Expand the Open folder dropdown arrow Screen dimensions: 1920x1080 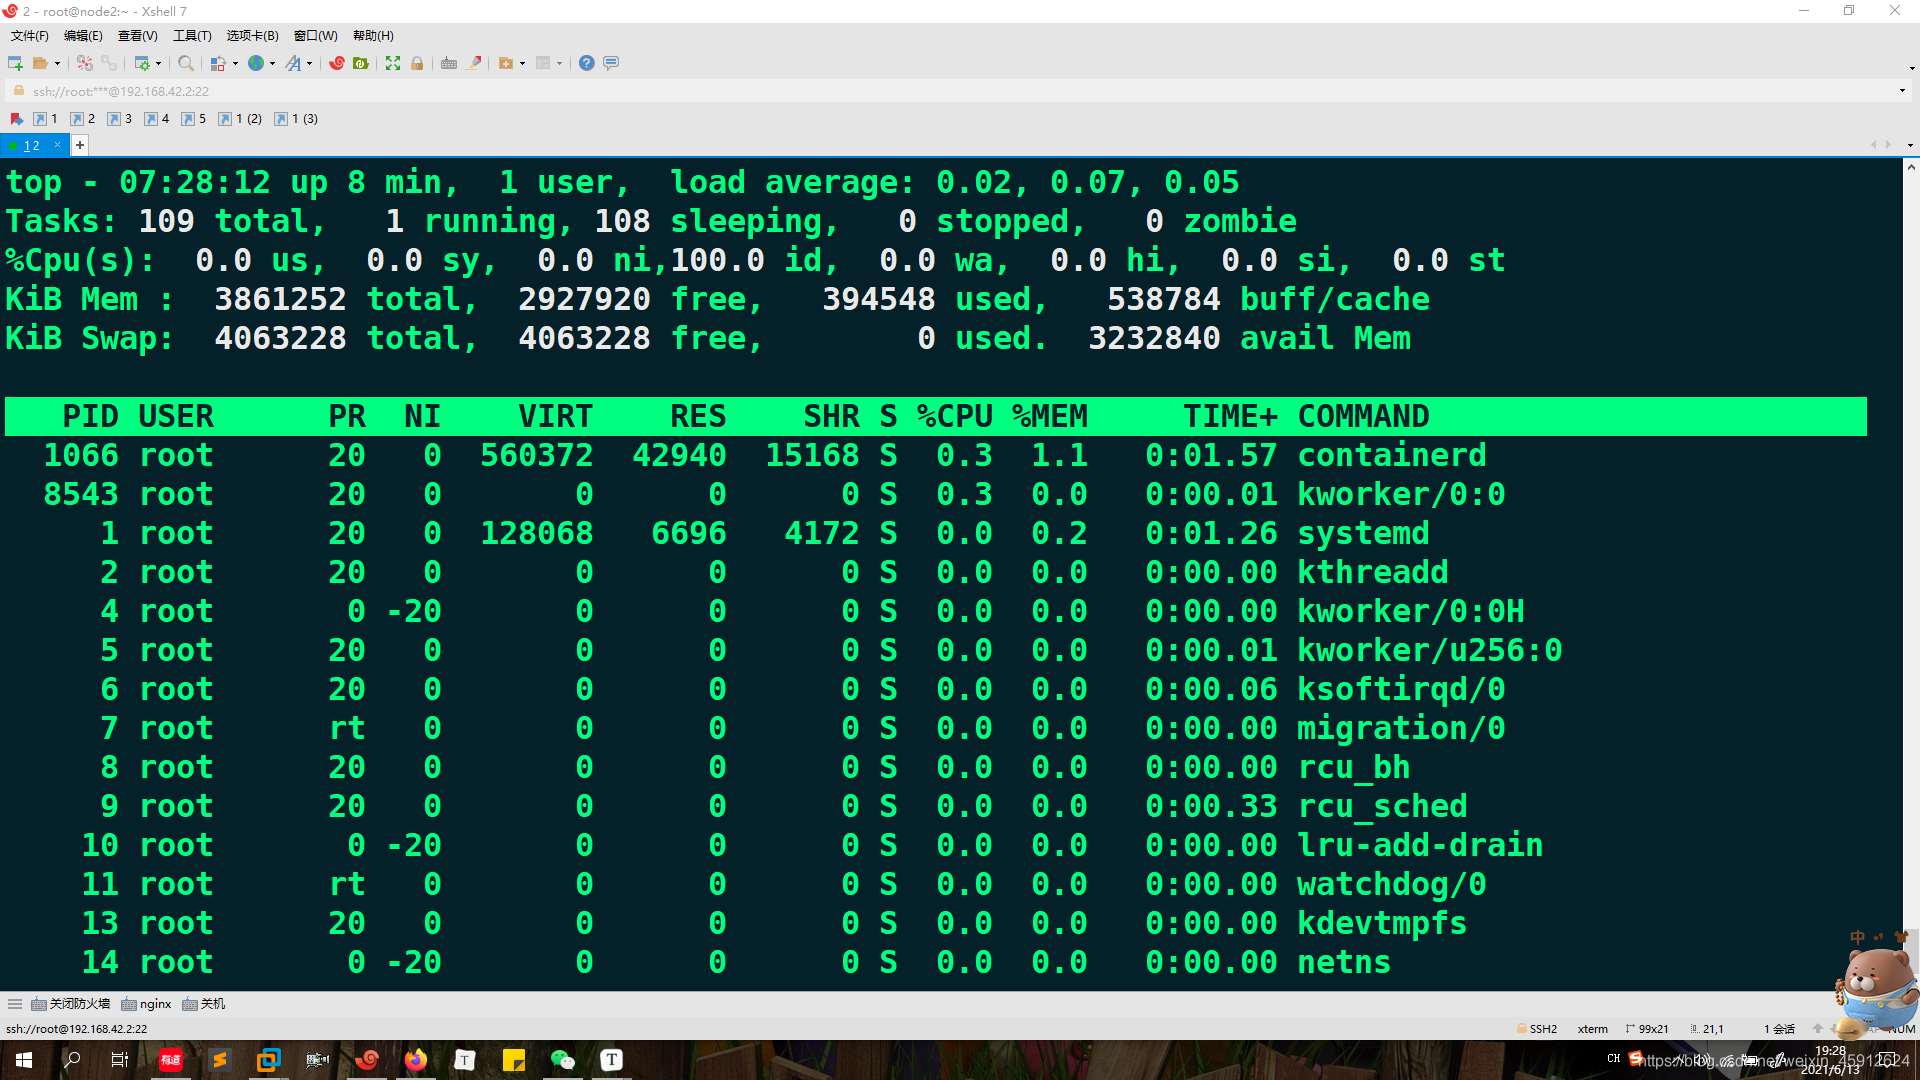tap(57, 64)
